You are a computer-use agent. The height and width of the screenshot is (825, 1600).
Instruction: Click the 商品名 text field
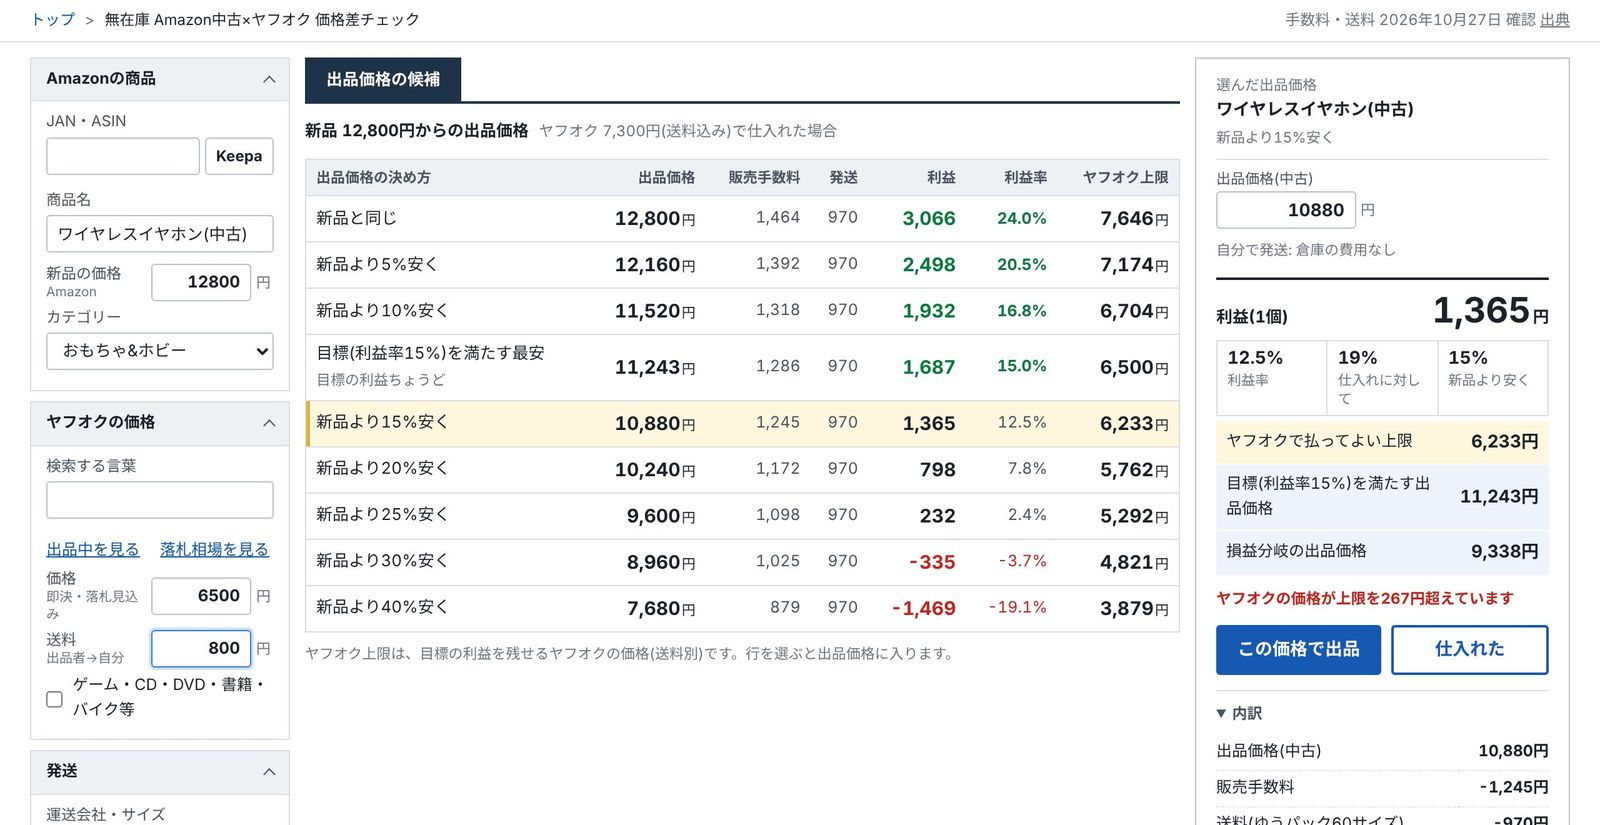[160, 234]
